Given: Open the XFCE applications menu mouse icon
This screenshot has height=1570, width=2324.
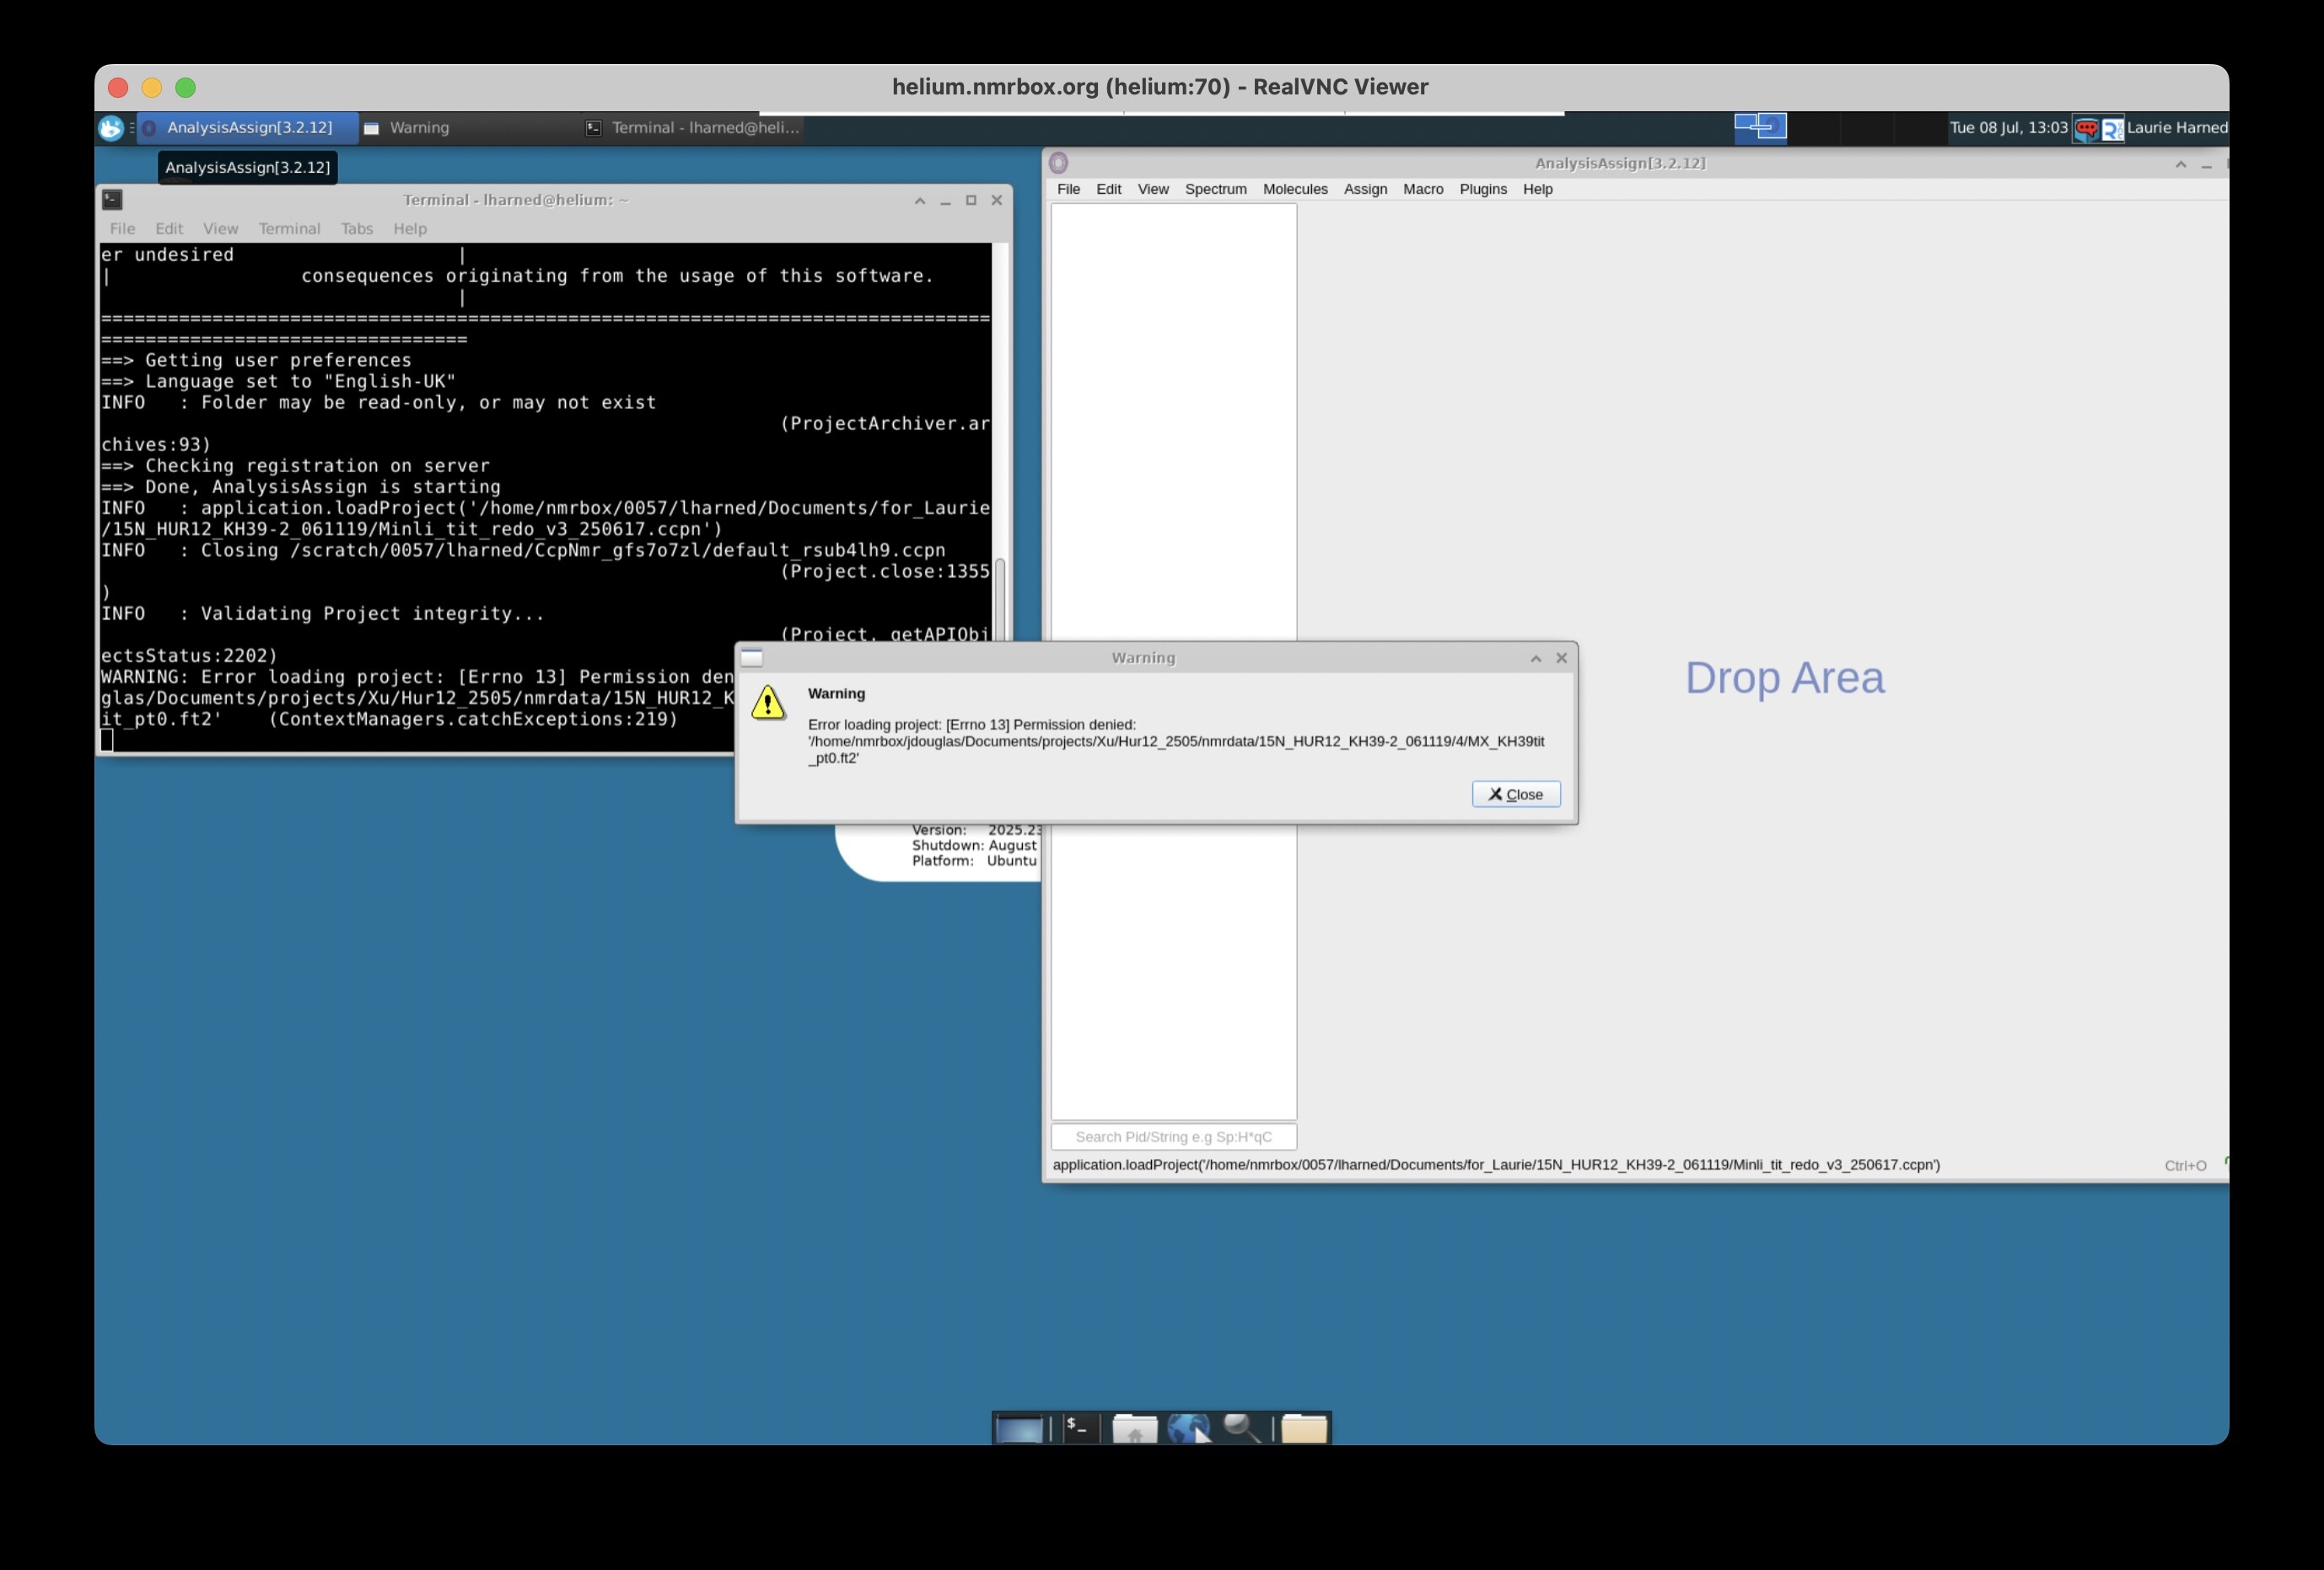Looking at the screenshot, I should pos(111,128).
